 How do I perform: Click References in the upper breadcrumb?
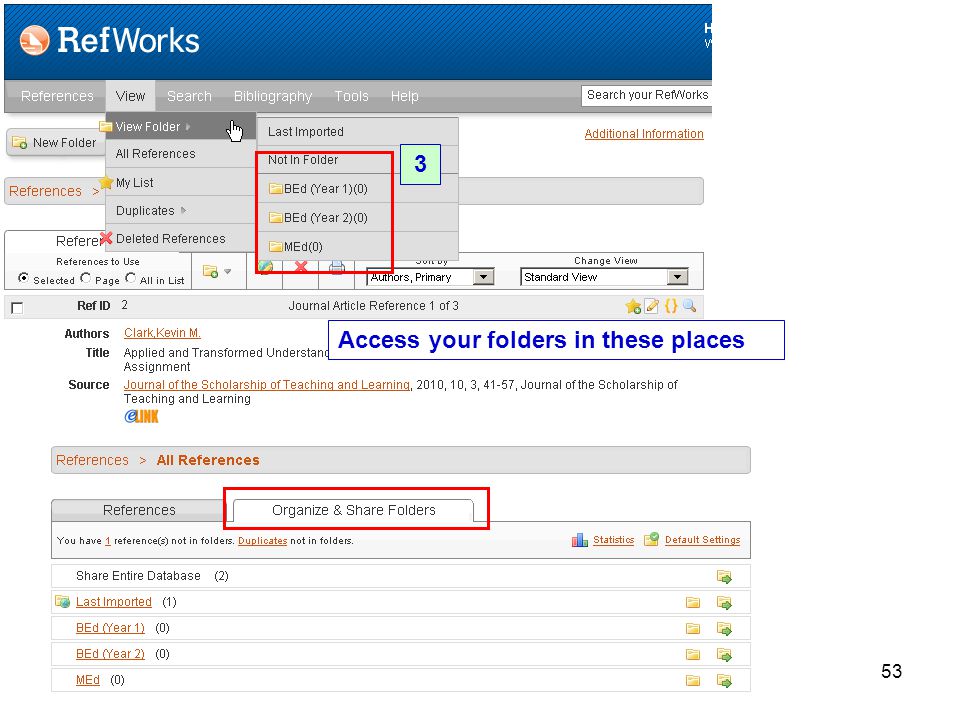click(45, 191)
